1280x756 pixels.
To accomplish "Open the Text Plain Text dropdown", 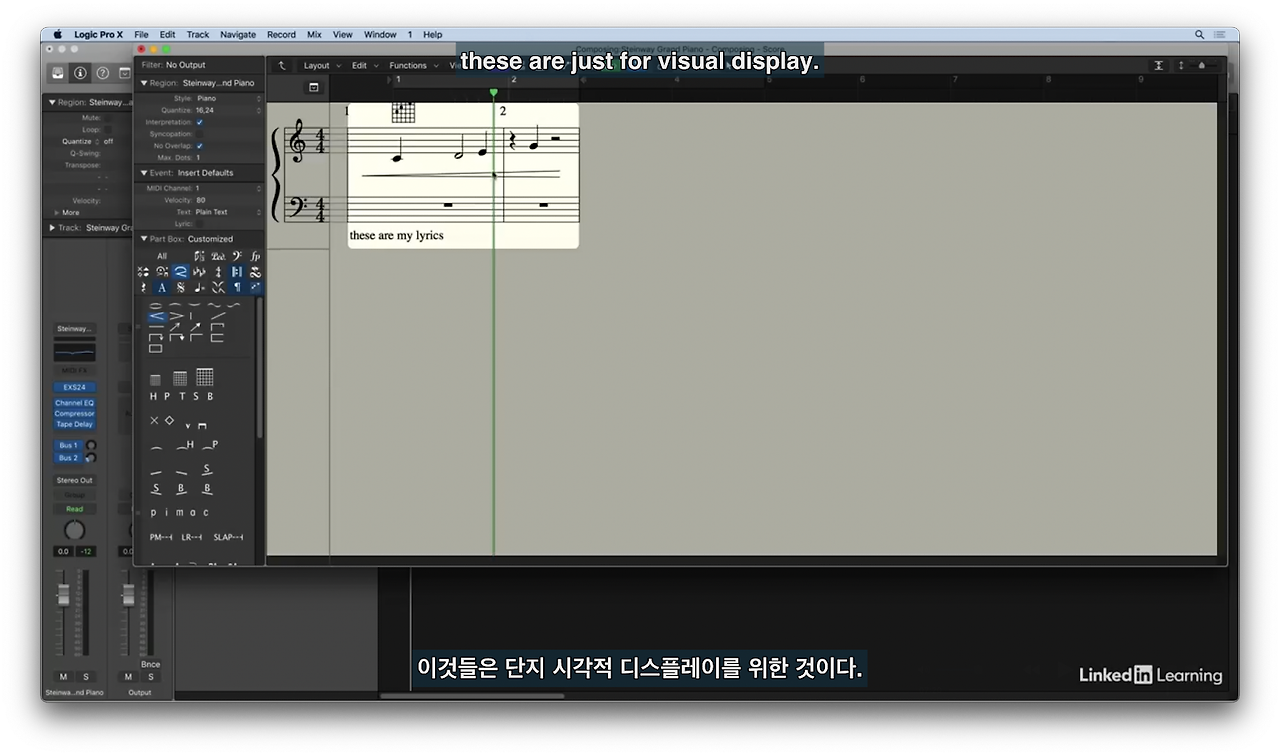I will (x=228, y=212).
